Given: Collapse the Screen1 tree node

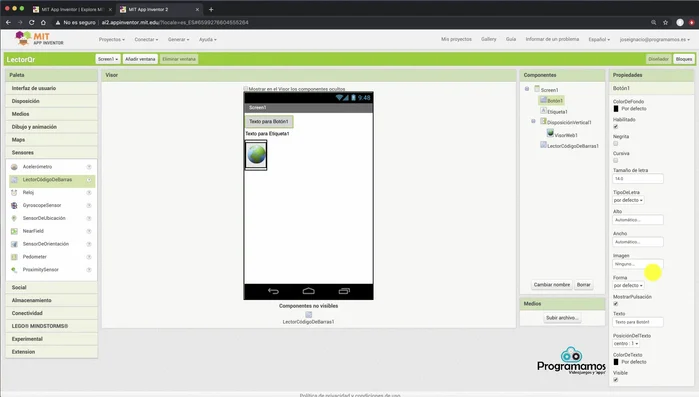Looking at the screenshot, I should coord(527,89).
